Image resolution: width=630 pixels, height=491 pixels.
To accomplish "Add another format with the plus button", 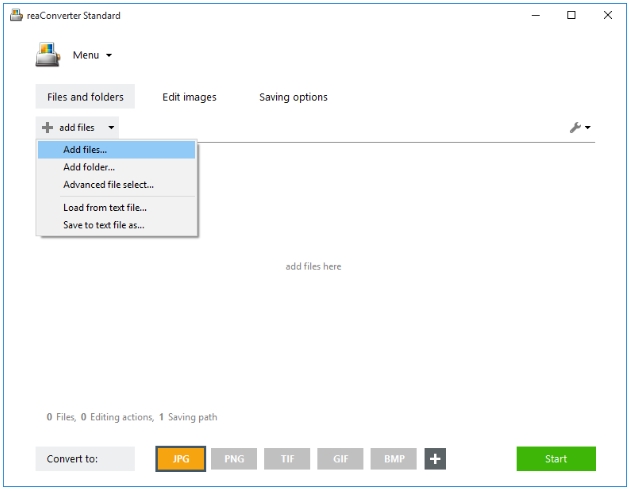I will [435, 458].
